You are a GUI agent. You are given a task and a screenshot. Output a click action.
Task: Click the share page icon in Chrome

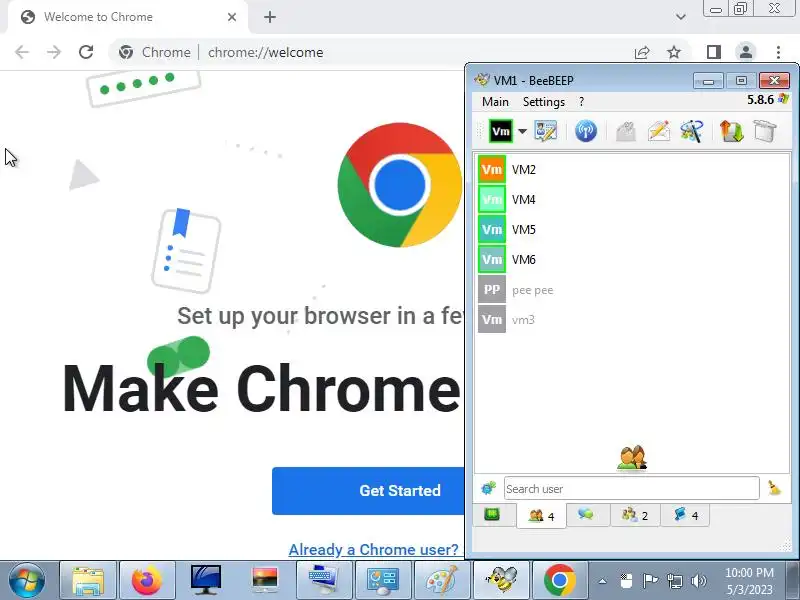(x=642, y=52)
